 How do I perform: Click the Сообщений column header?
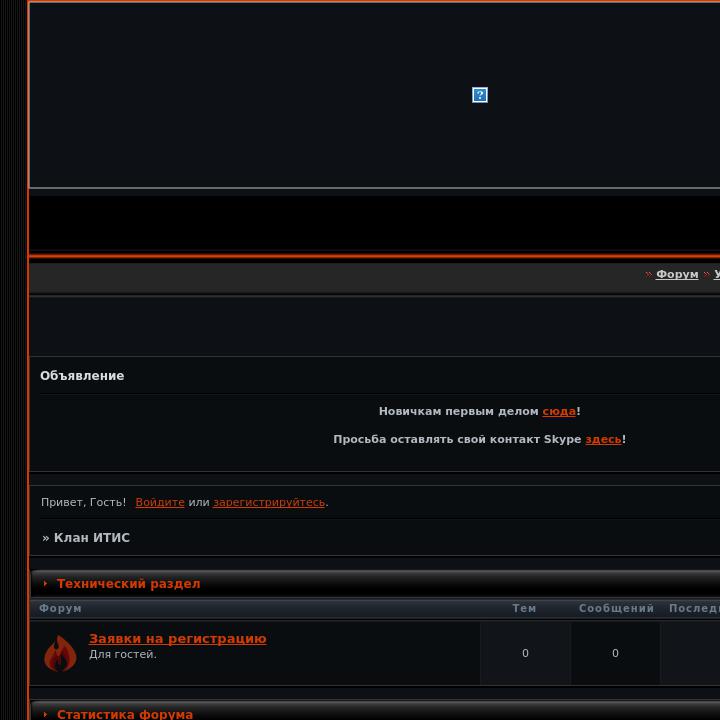[x=616, y=608]
